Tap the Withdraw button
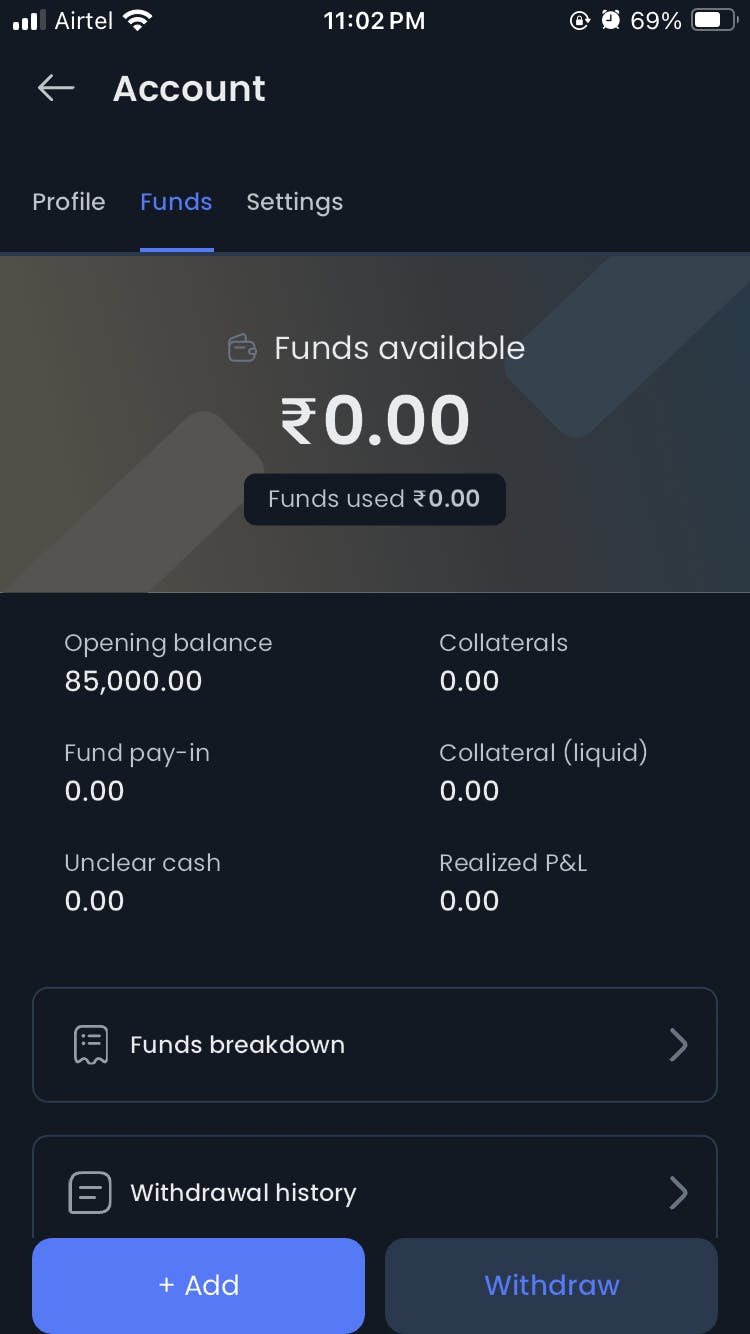Viewport: 750px width, 1334px height. (x=551, y=1285)
